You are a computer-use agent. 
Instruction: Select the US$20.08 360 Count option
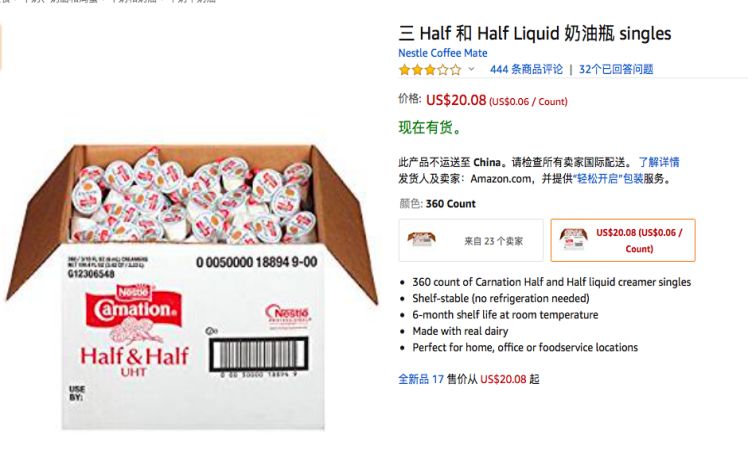click(623, 240)
